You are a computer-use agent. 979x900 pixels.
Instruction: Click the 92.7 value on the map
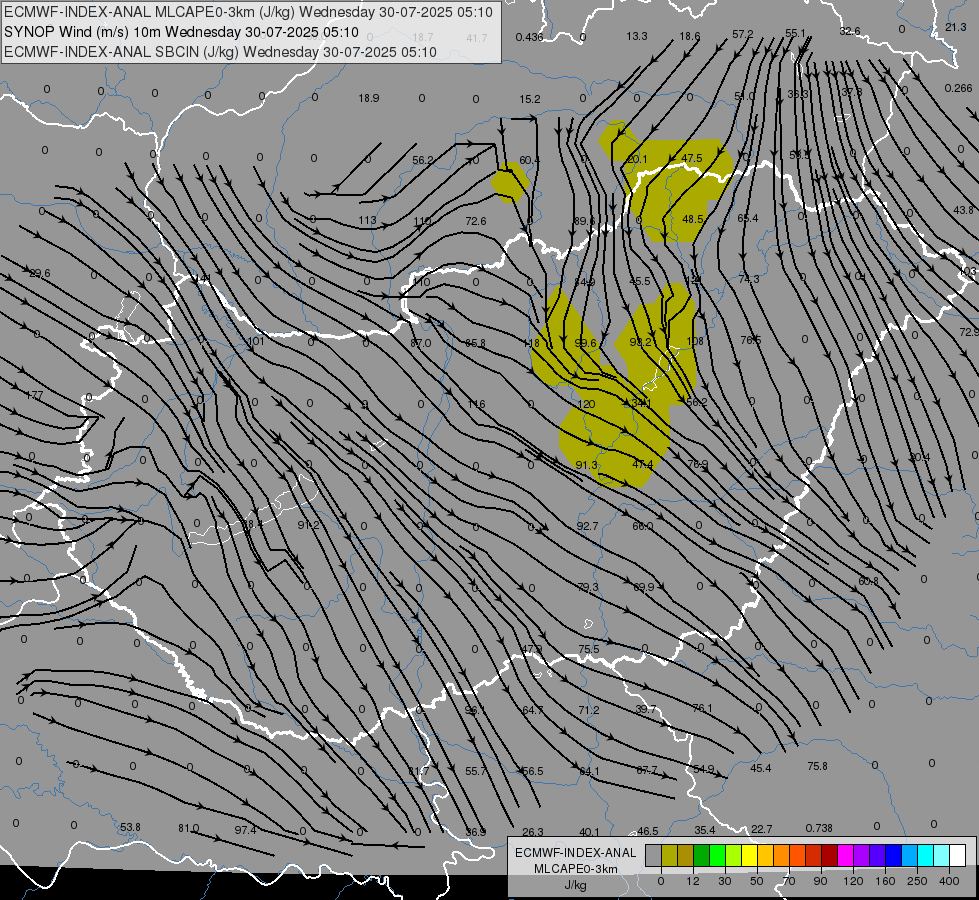588,527
